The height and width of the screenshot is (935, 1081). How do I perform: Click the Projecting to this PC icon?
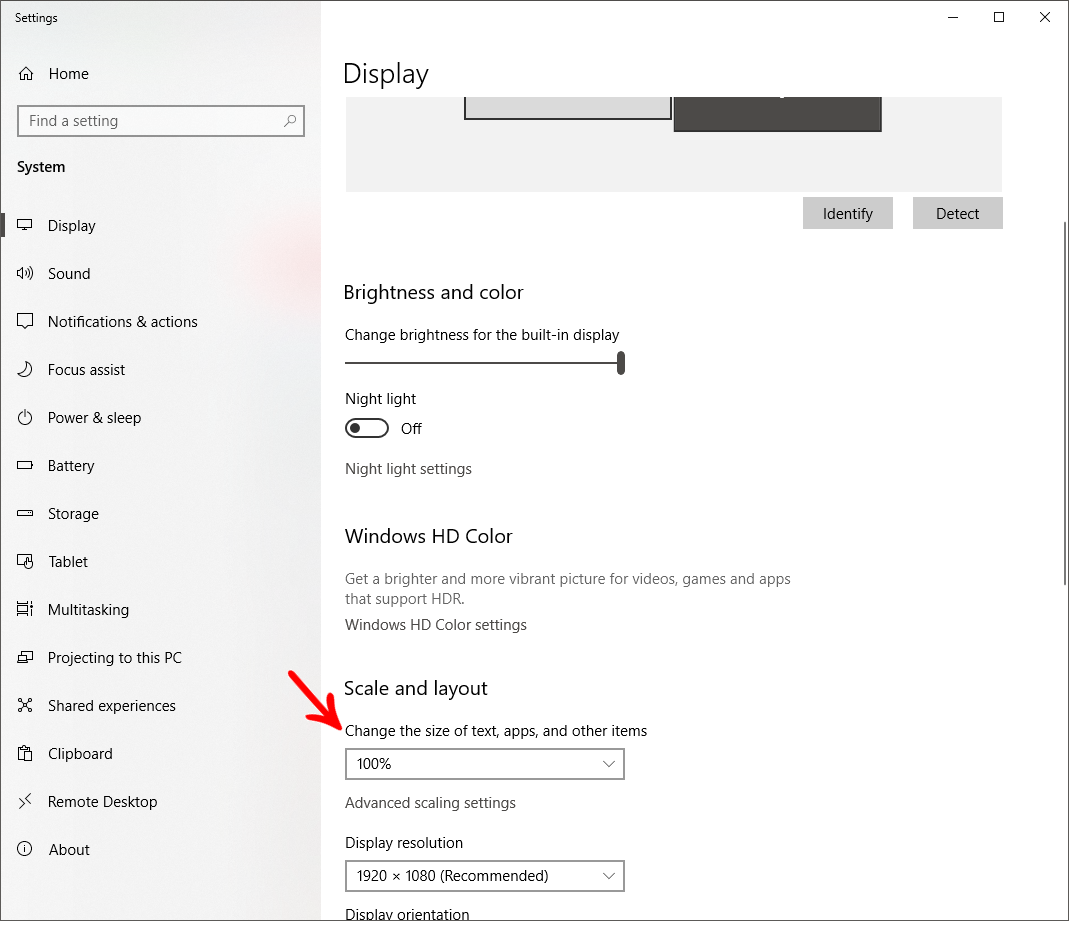[25, 658]
